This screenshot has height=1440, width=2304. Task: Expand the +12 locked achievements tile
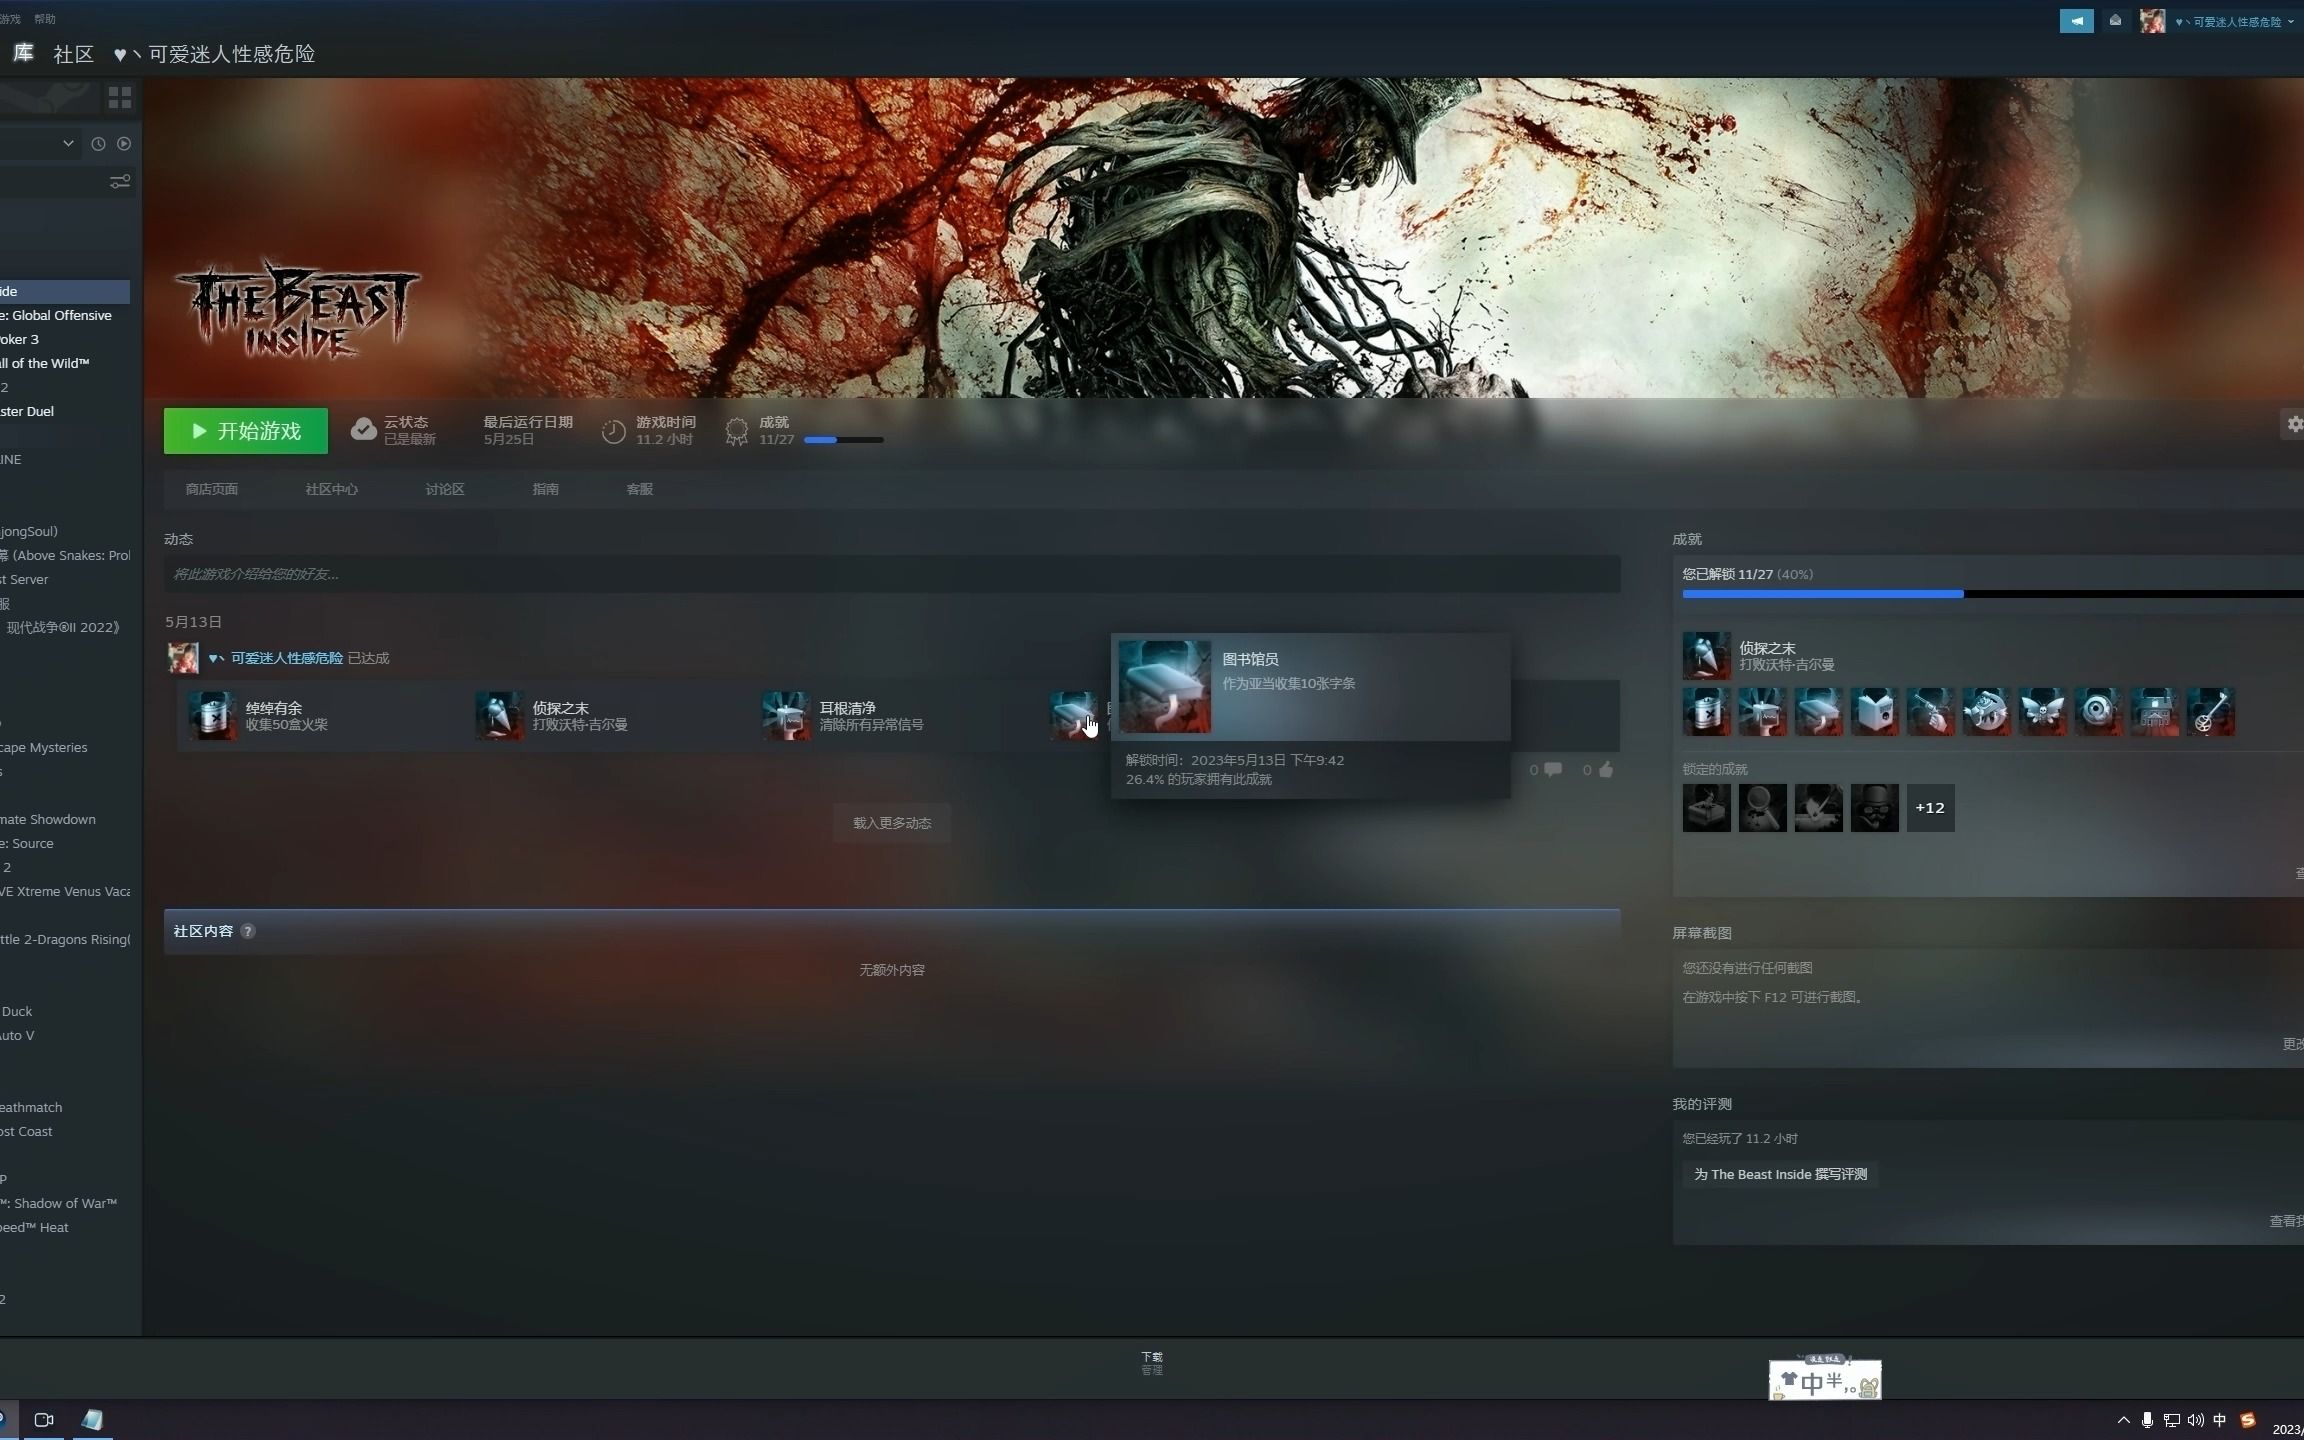[1931, 808]
